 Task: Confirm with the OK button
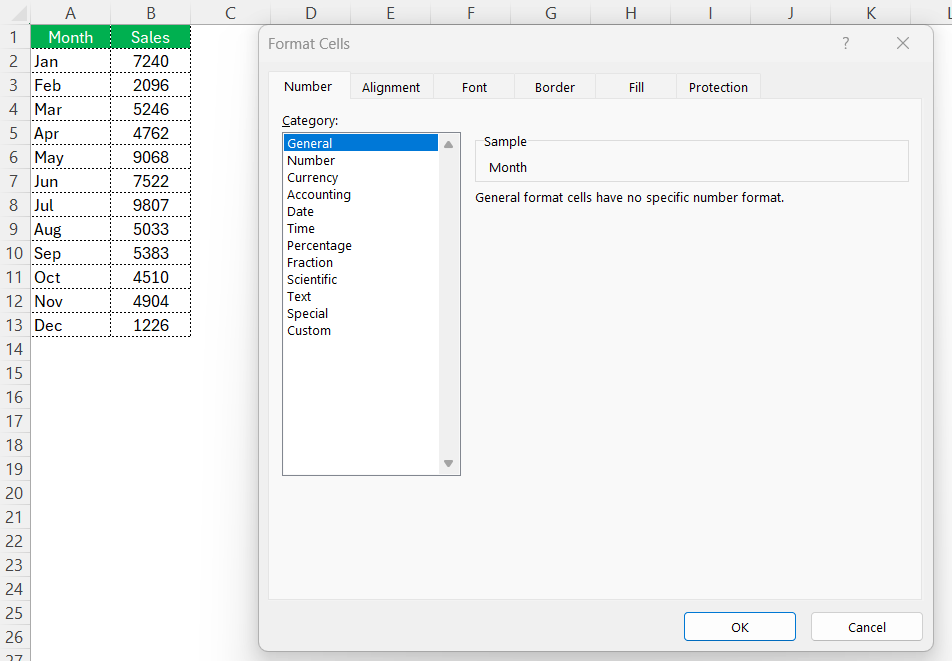point(740,627)
